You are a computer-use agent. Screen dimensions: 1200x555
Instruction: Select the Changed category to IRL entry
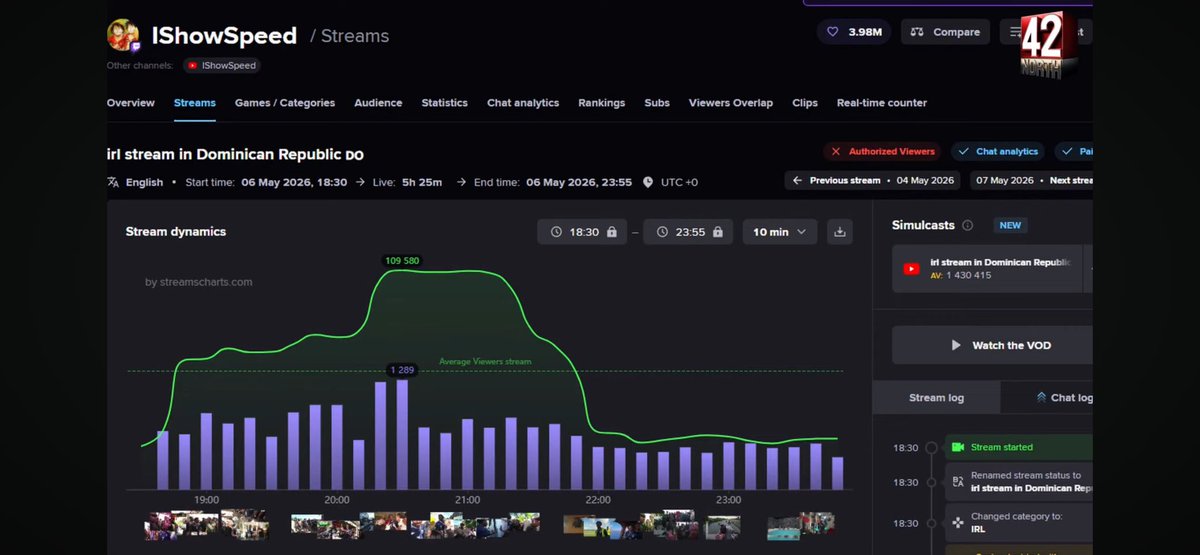click(1019, 522)
